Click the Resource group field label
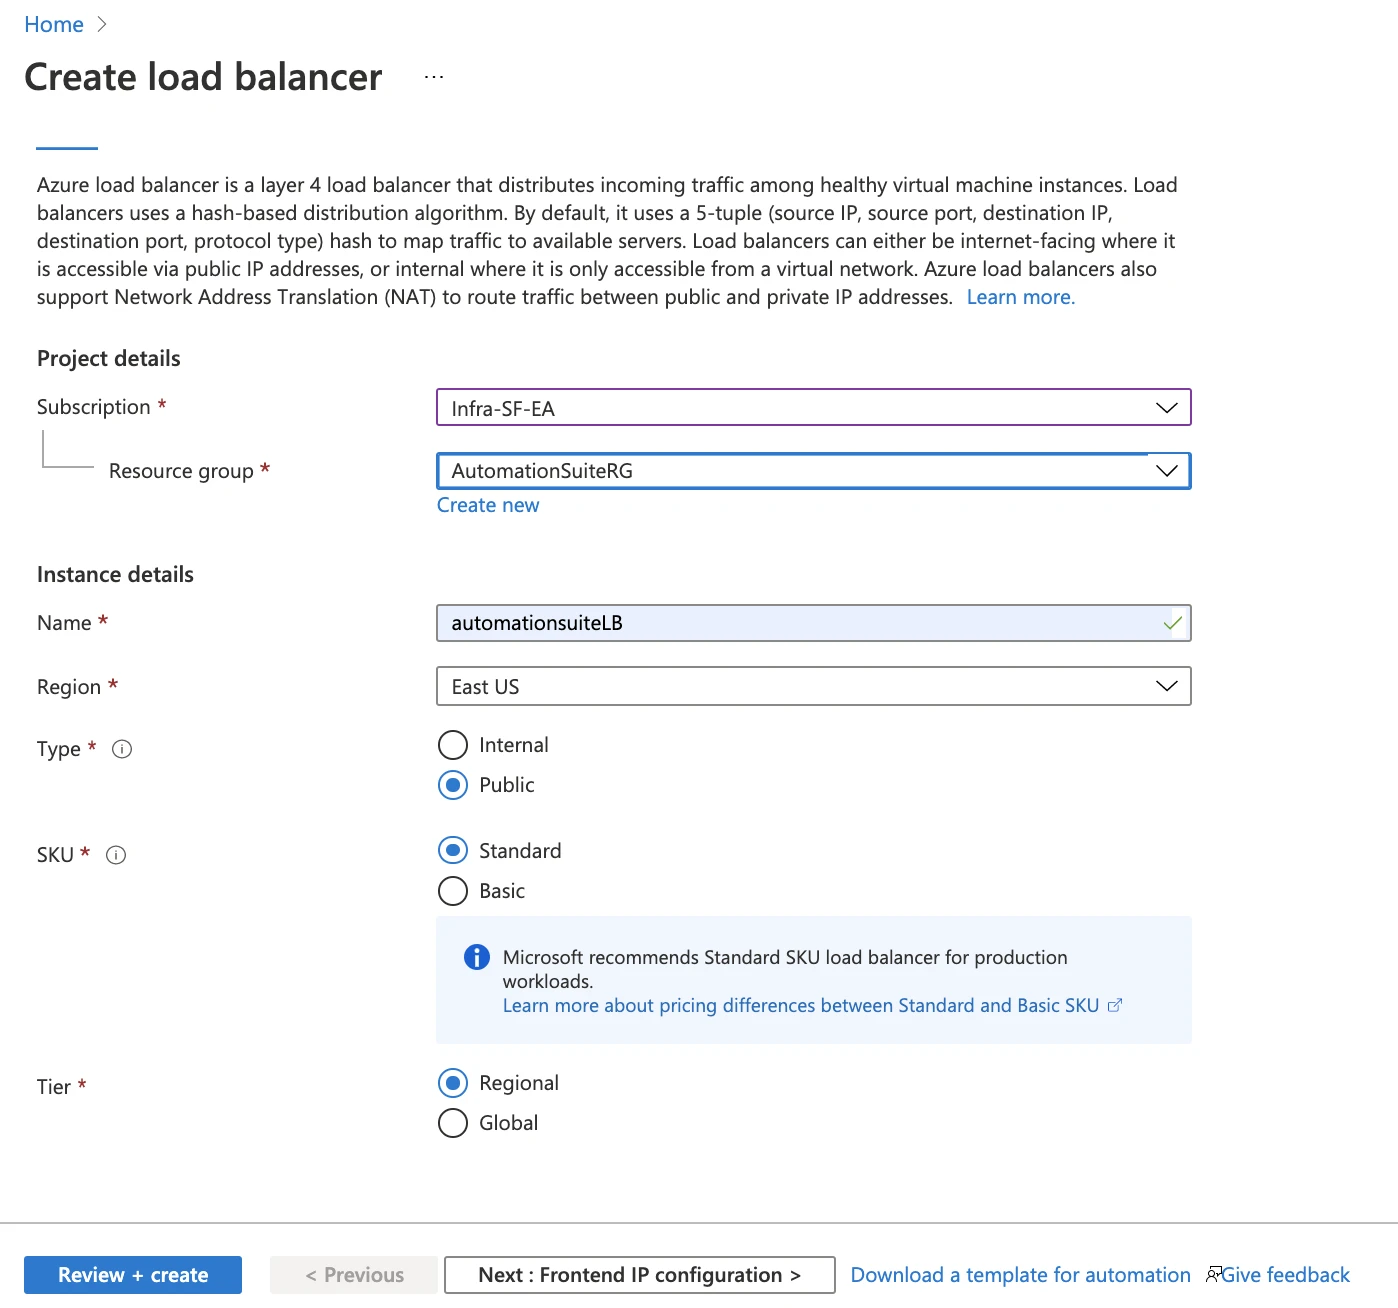1398x1308 pixels. click(x=181, y=471)
